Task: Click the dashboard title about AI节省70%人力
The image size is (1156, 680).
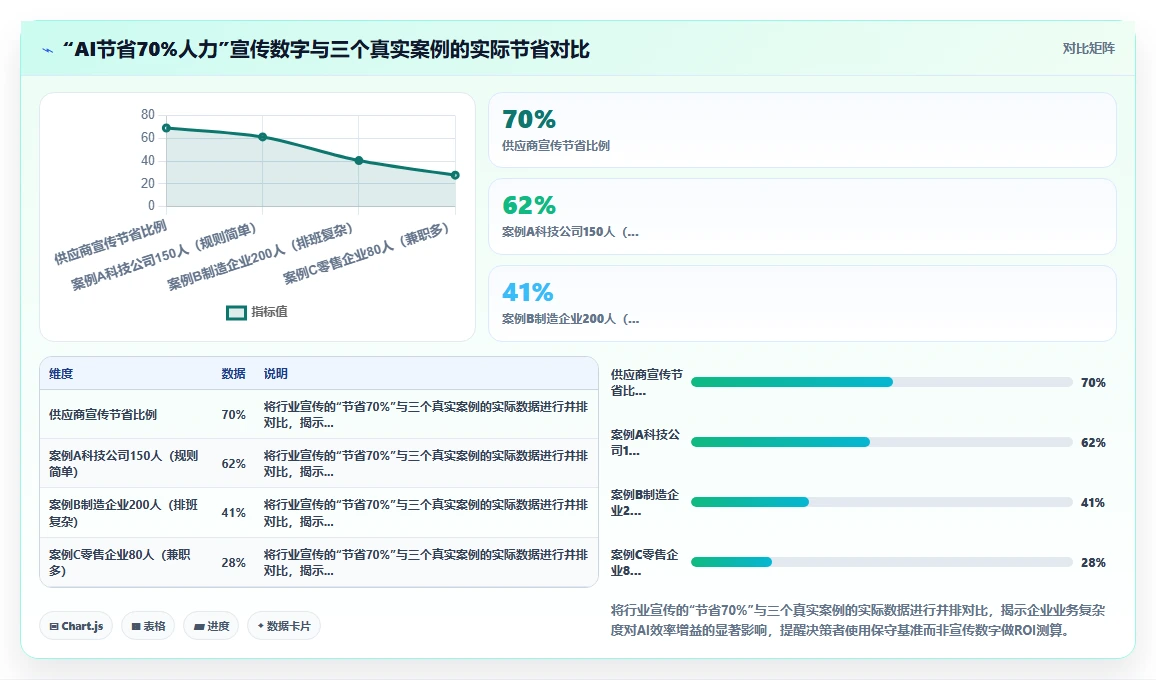Action: coord(327,49)
